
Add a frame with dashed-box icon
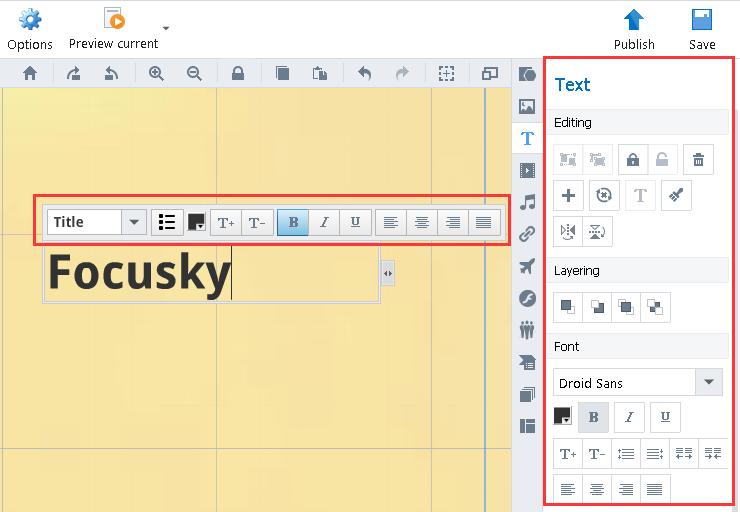446,73
